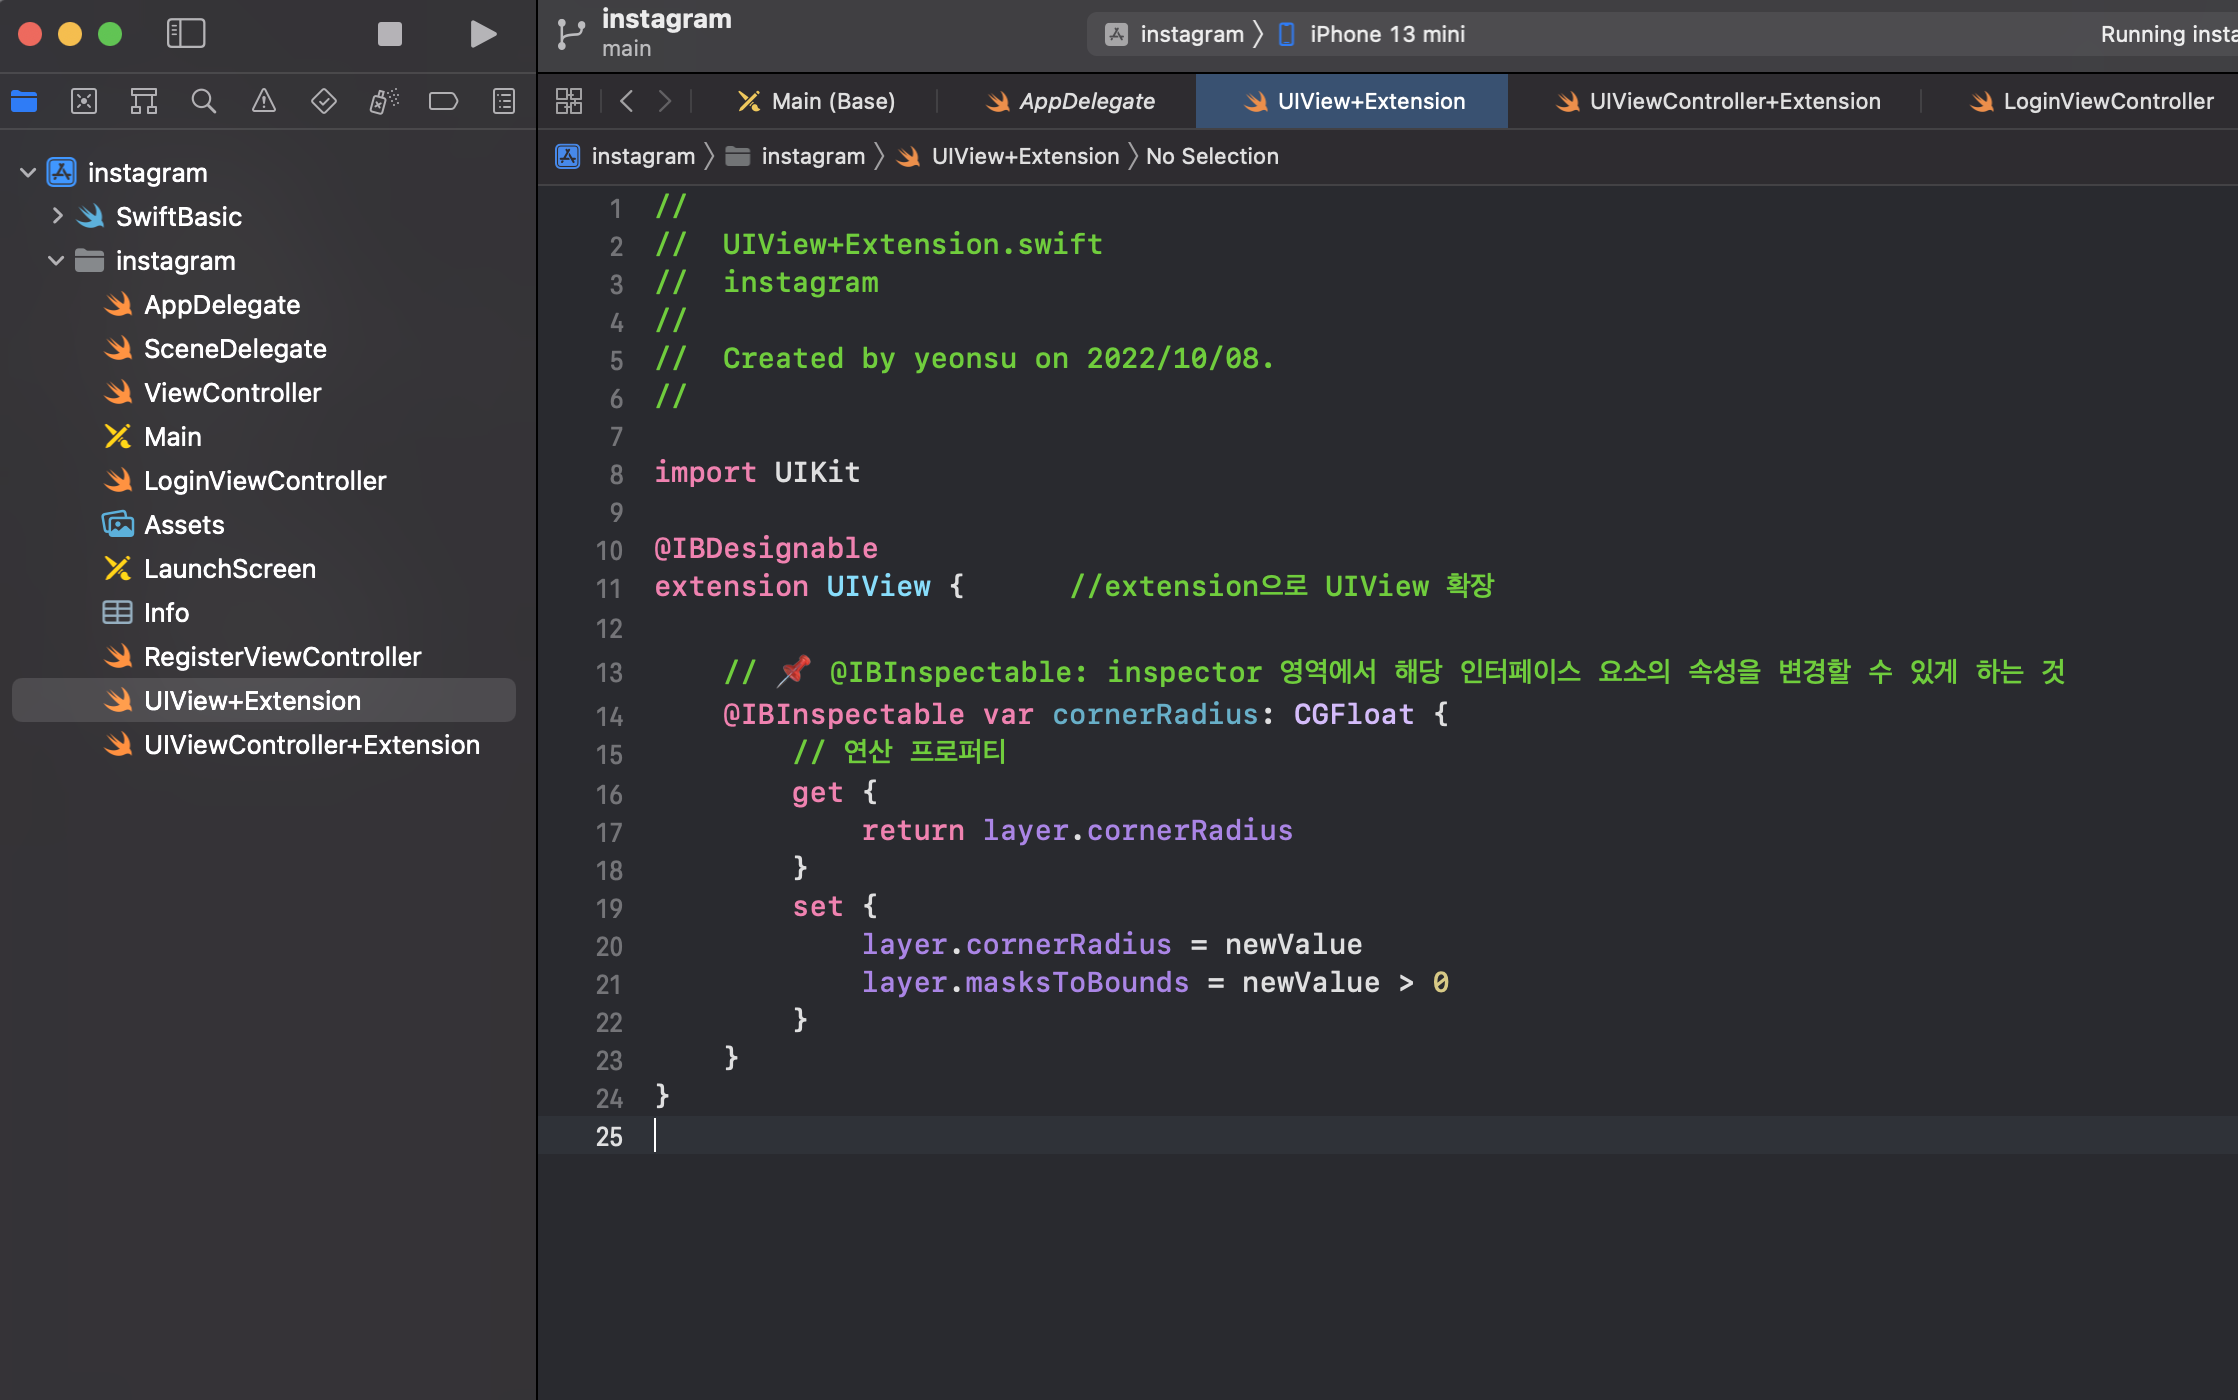Screen dimensions: 2238x1400
Task: Open the Find navigator search icon
Action: click(204, 101)
